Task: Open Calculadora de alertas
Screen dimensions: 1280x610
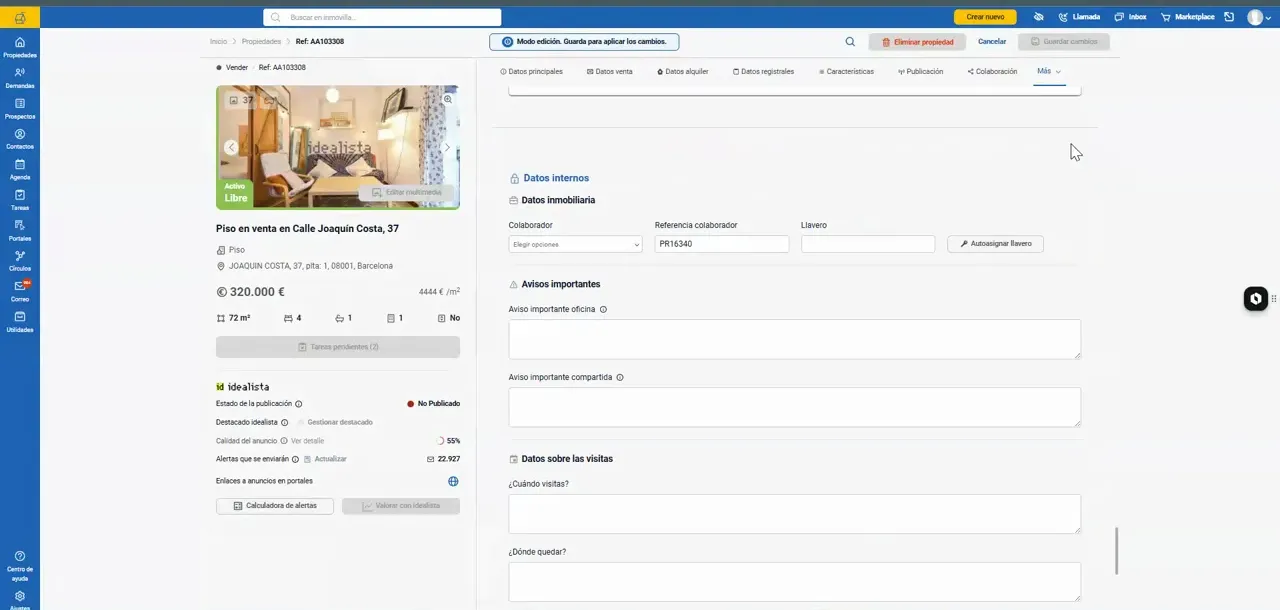Action: tap(275, 506)
